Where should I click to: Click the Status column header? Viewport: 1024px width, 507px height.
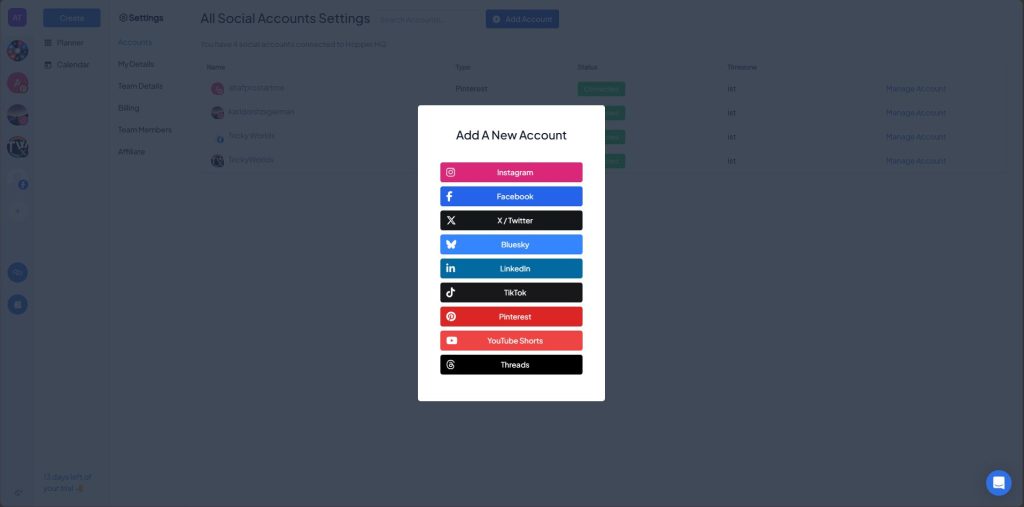(587, 67)
